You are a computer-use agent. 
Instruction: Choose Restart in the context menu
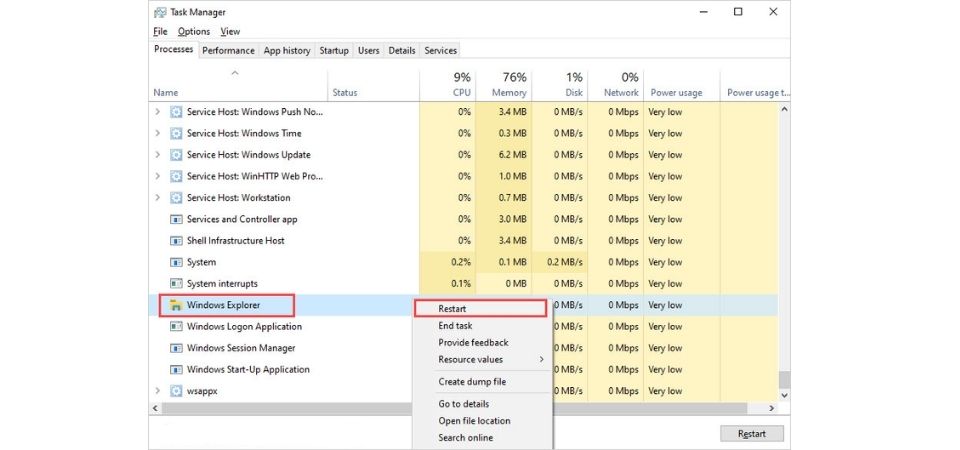480,309
